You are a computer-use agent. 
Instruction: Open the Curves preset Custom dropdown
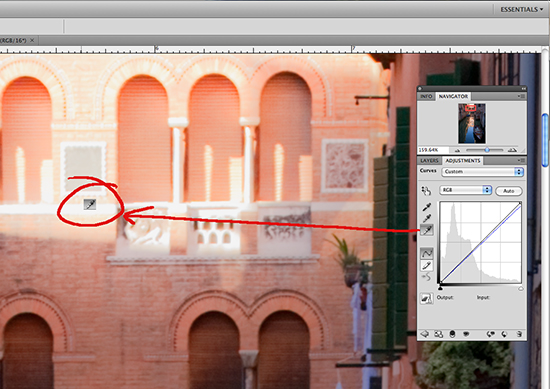(482, 172)
